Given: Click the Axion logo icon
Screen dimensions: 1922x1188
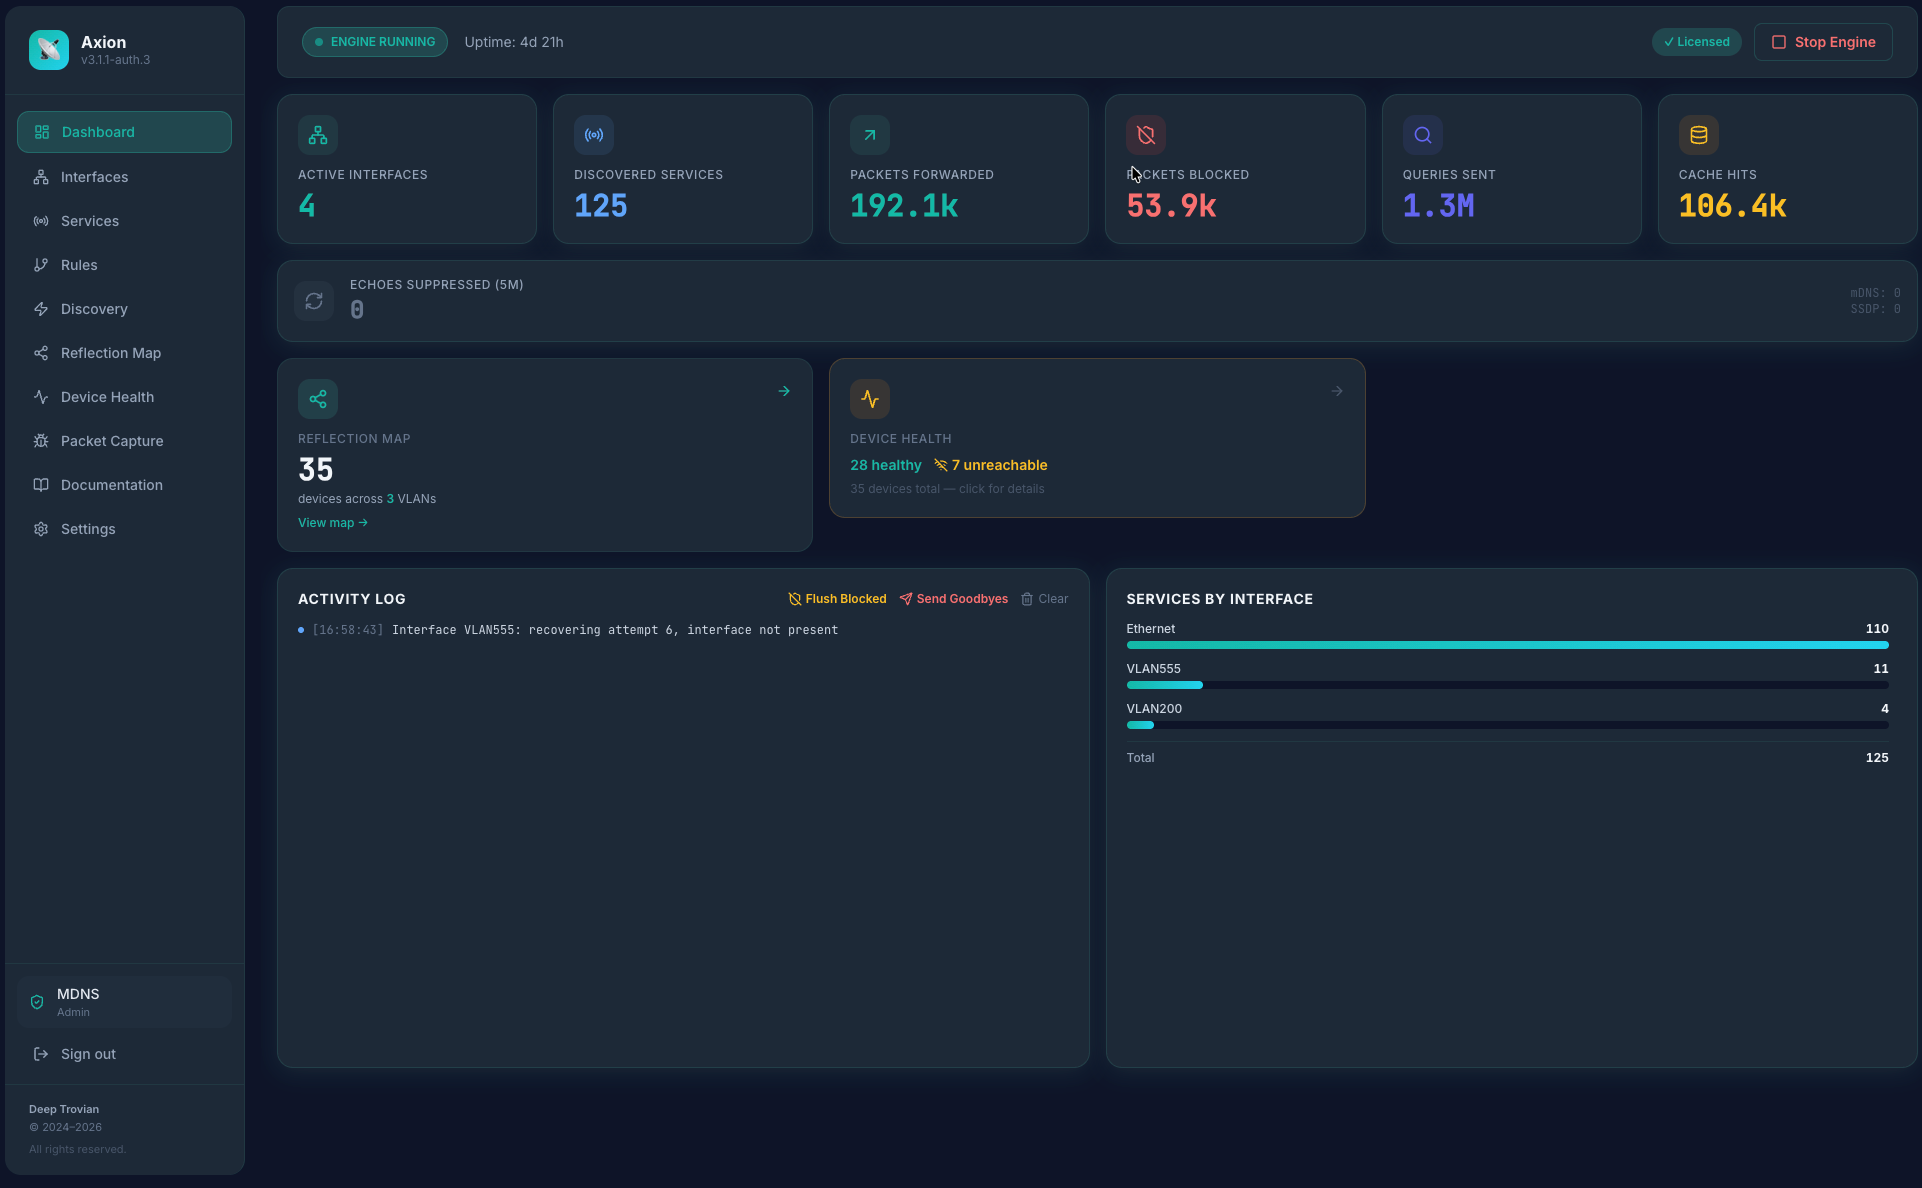Looking at the screenshot, I should pyautogui.click(x=49, y=49).
